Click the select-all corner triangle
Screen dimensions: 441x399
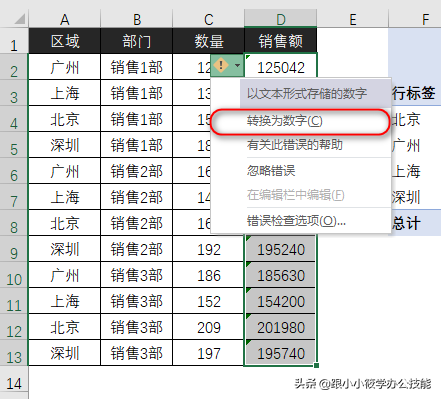[20, 19]
